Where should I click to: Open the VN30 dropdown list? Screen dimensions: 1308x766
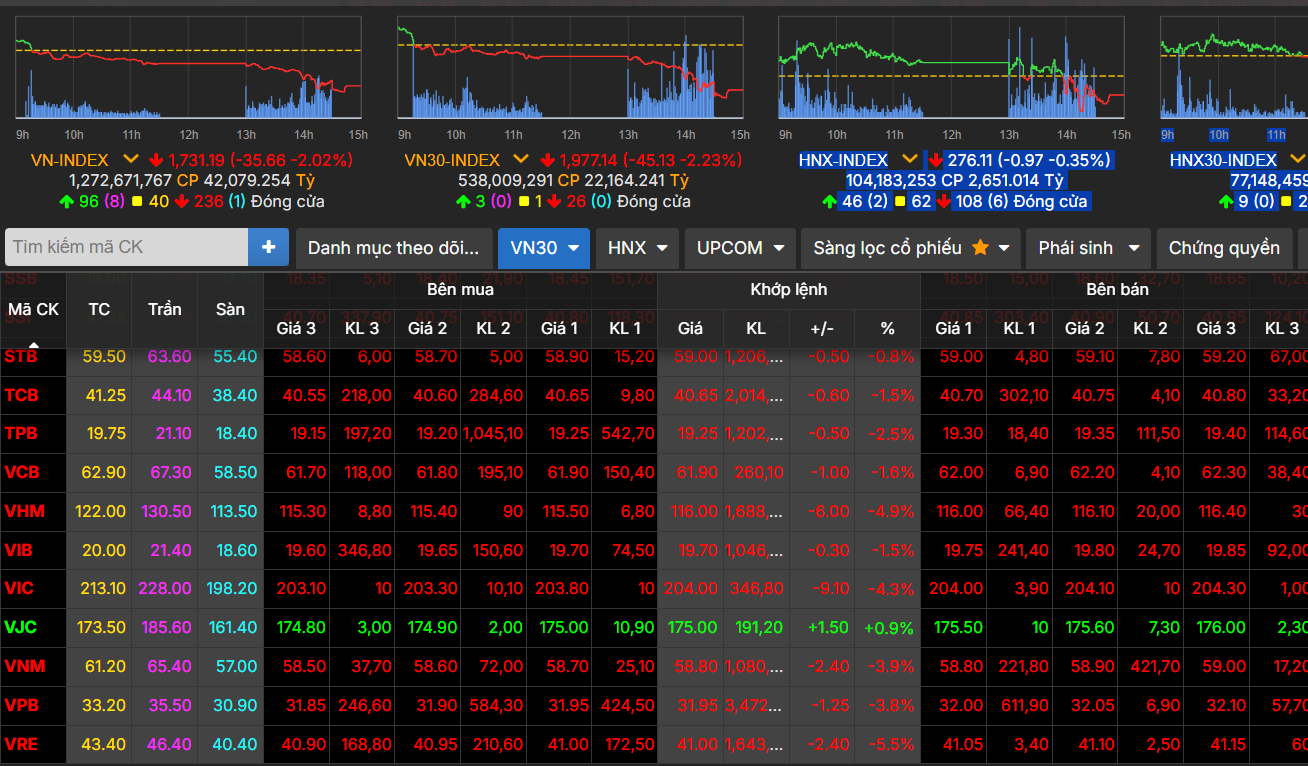tap(543, 248)
